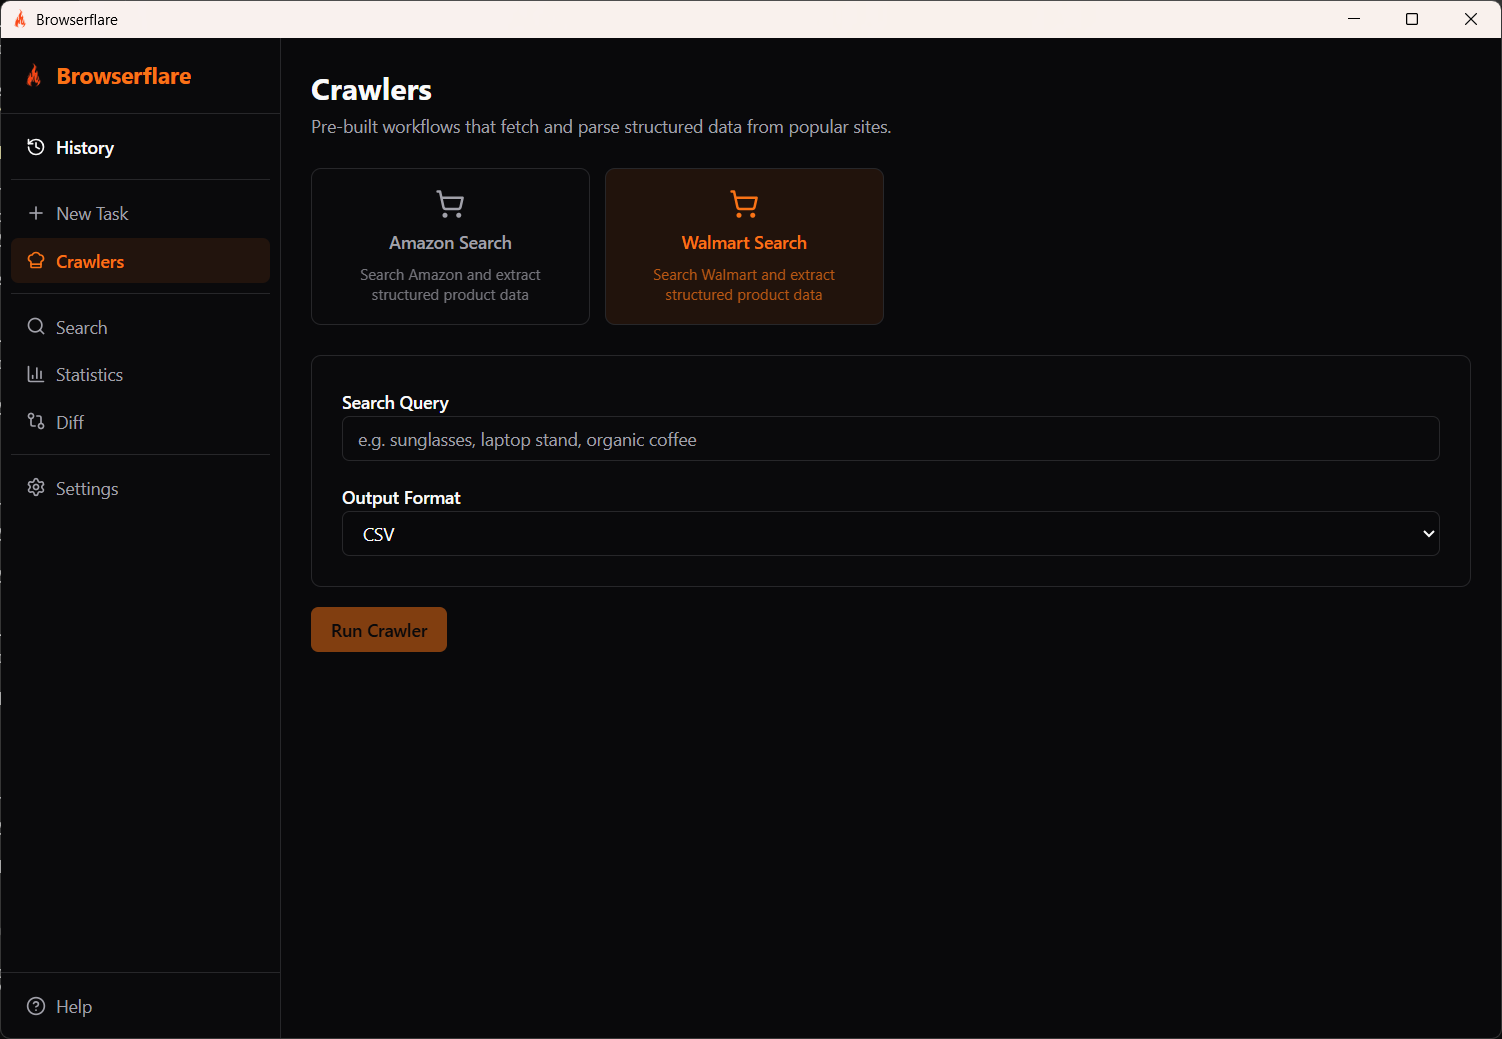
Task: Click the Browserflare brand name
Action: [x=124, y=76]
